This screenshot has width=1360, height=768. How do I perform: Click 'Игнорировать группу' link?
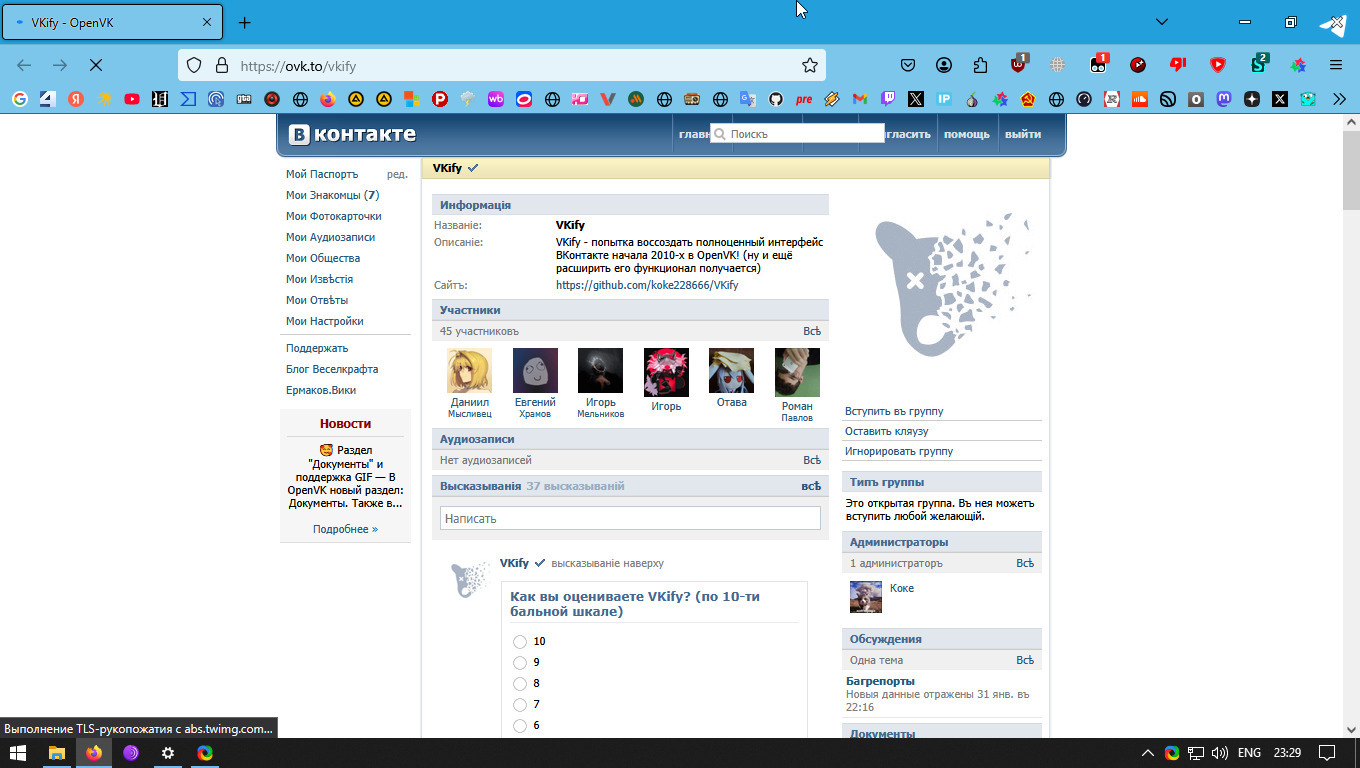[899, 451]
